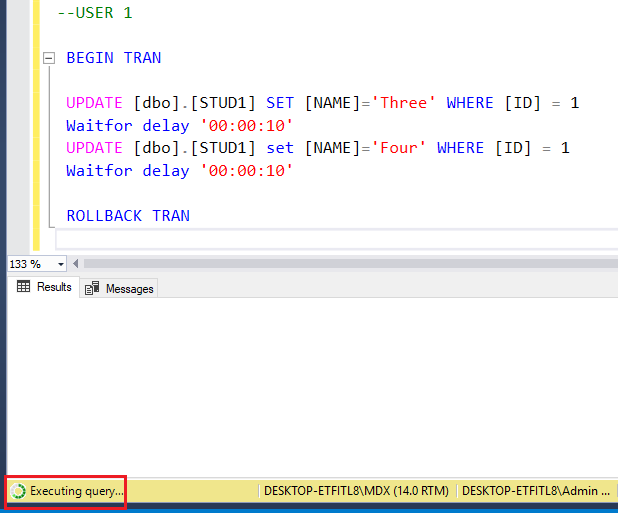The width and height of the screenshot is (618, 513).
Task: Click the BEGIN TRAN statement
Action: [114, 58]
